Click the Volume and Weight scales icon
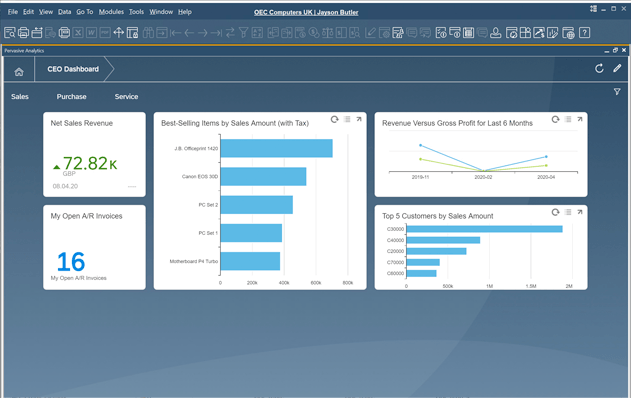631x398 pixels. pyautogui.click(x=328, y=33)
